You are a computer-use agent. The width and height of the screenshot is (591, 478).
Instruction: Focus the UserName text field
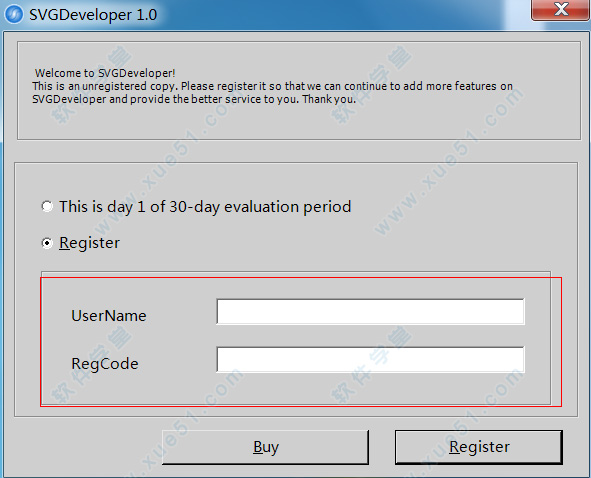(371, 311)
